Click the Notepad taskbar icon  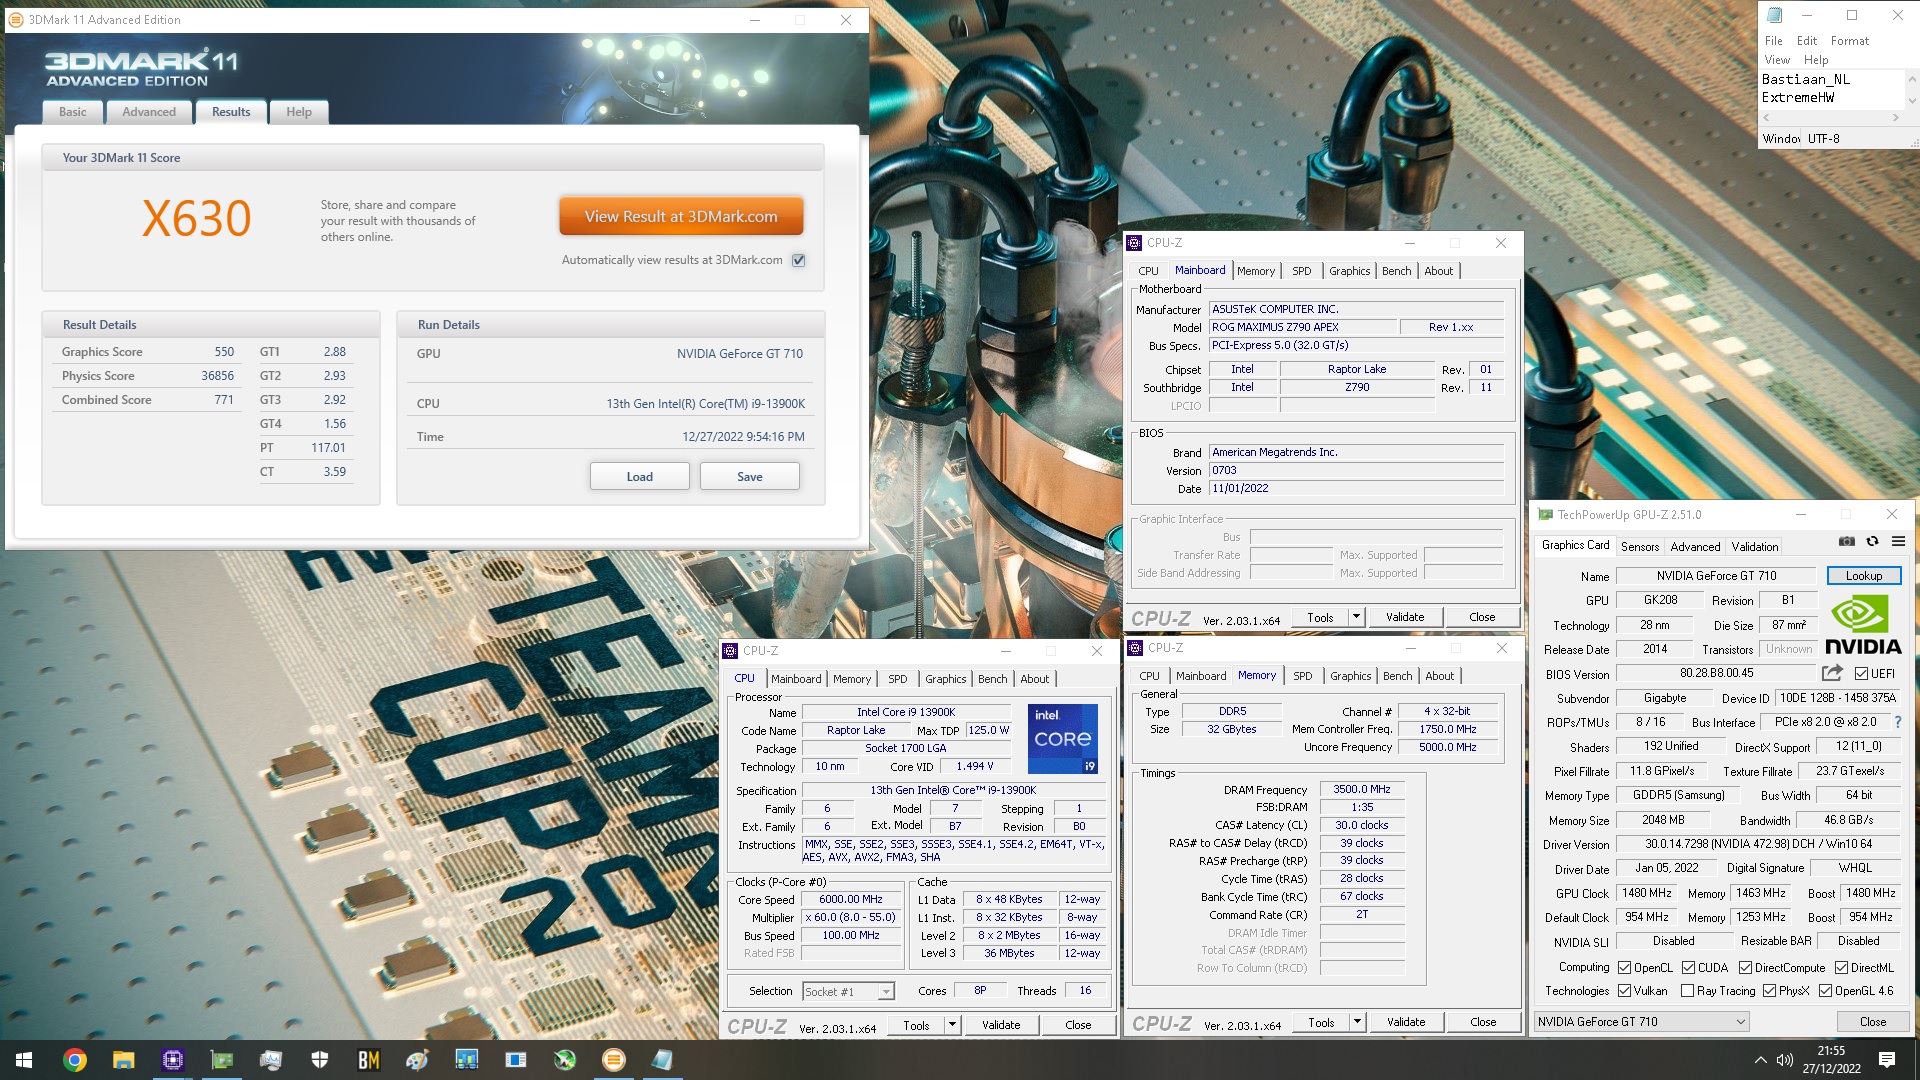click(663, 1060)
